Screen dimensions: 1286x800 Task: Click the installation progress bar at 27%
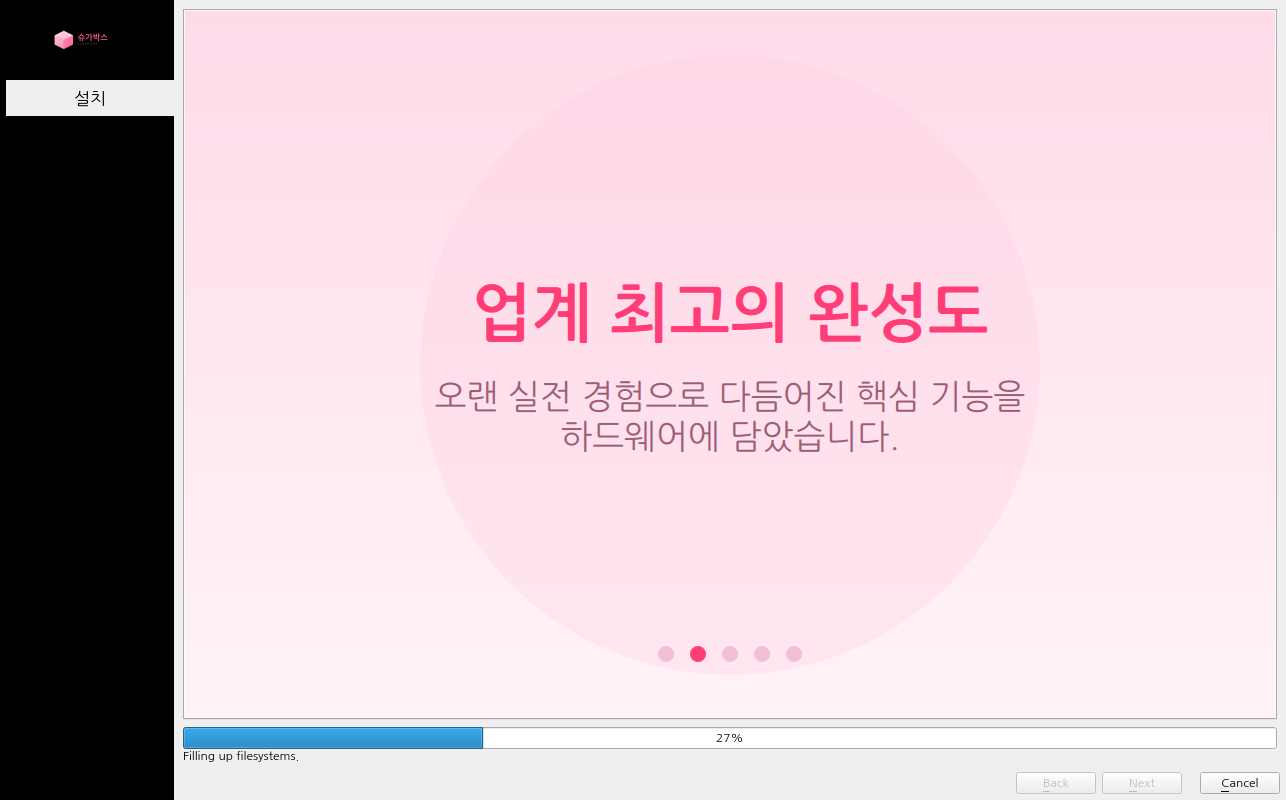click(729, 738)
